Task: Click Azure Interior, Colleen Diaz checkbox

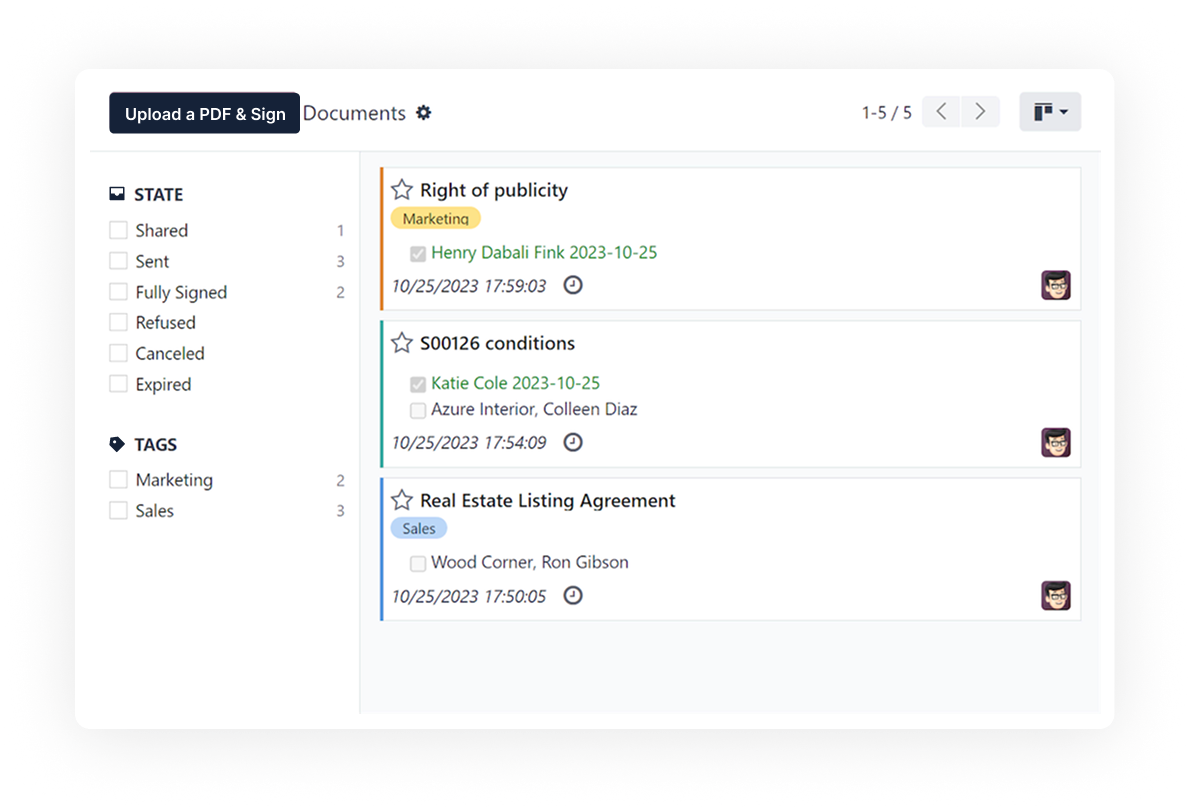Action: 417,411
